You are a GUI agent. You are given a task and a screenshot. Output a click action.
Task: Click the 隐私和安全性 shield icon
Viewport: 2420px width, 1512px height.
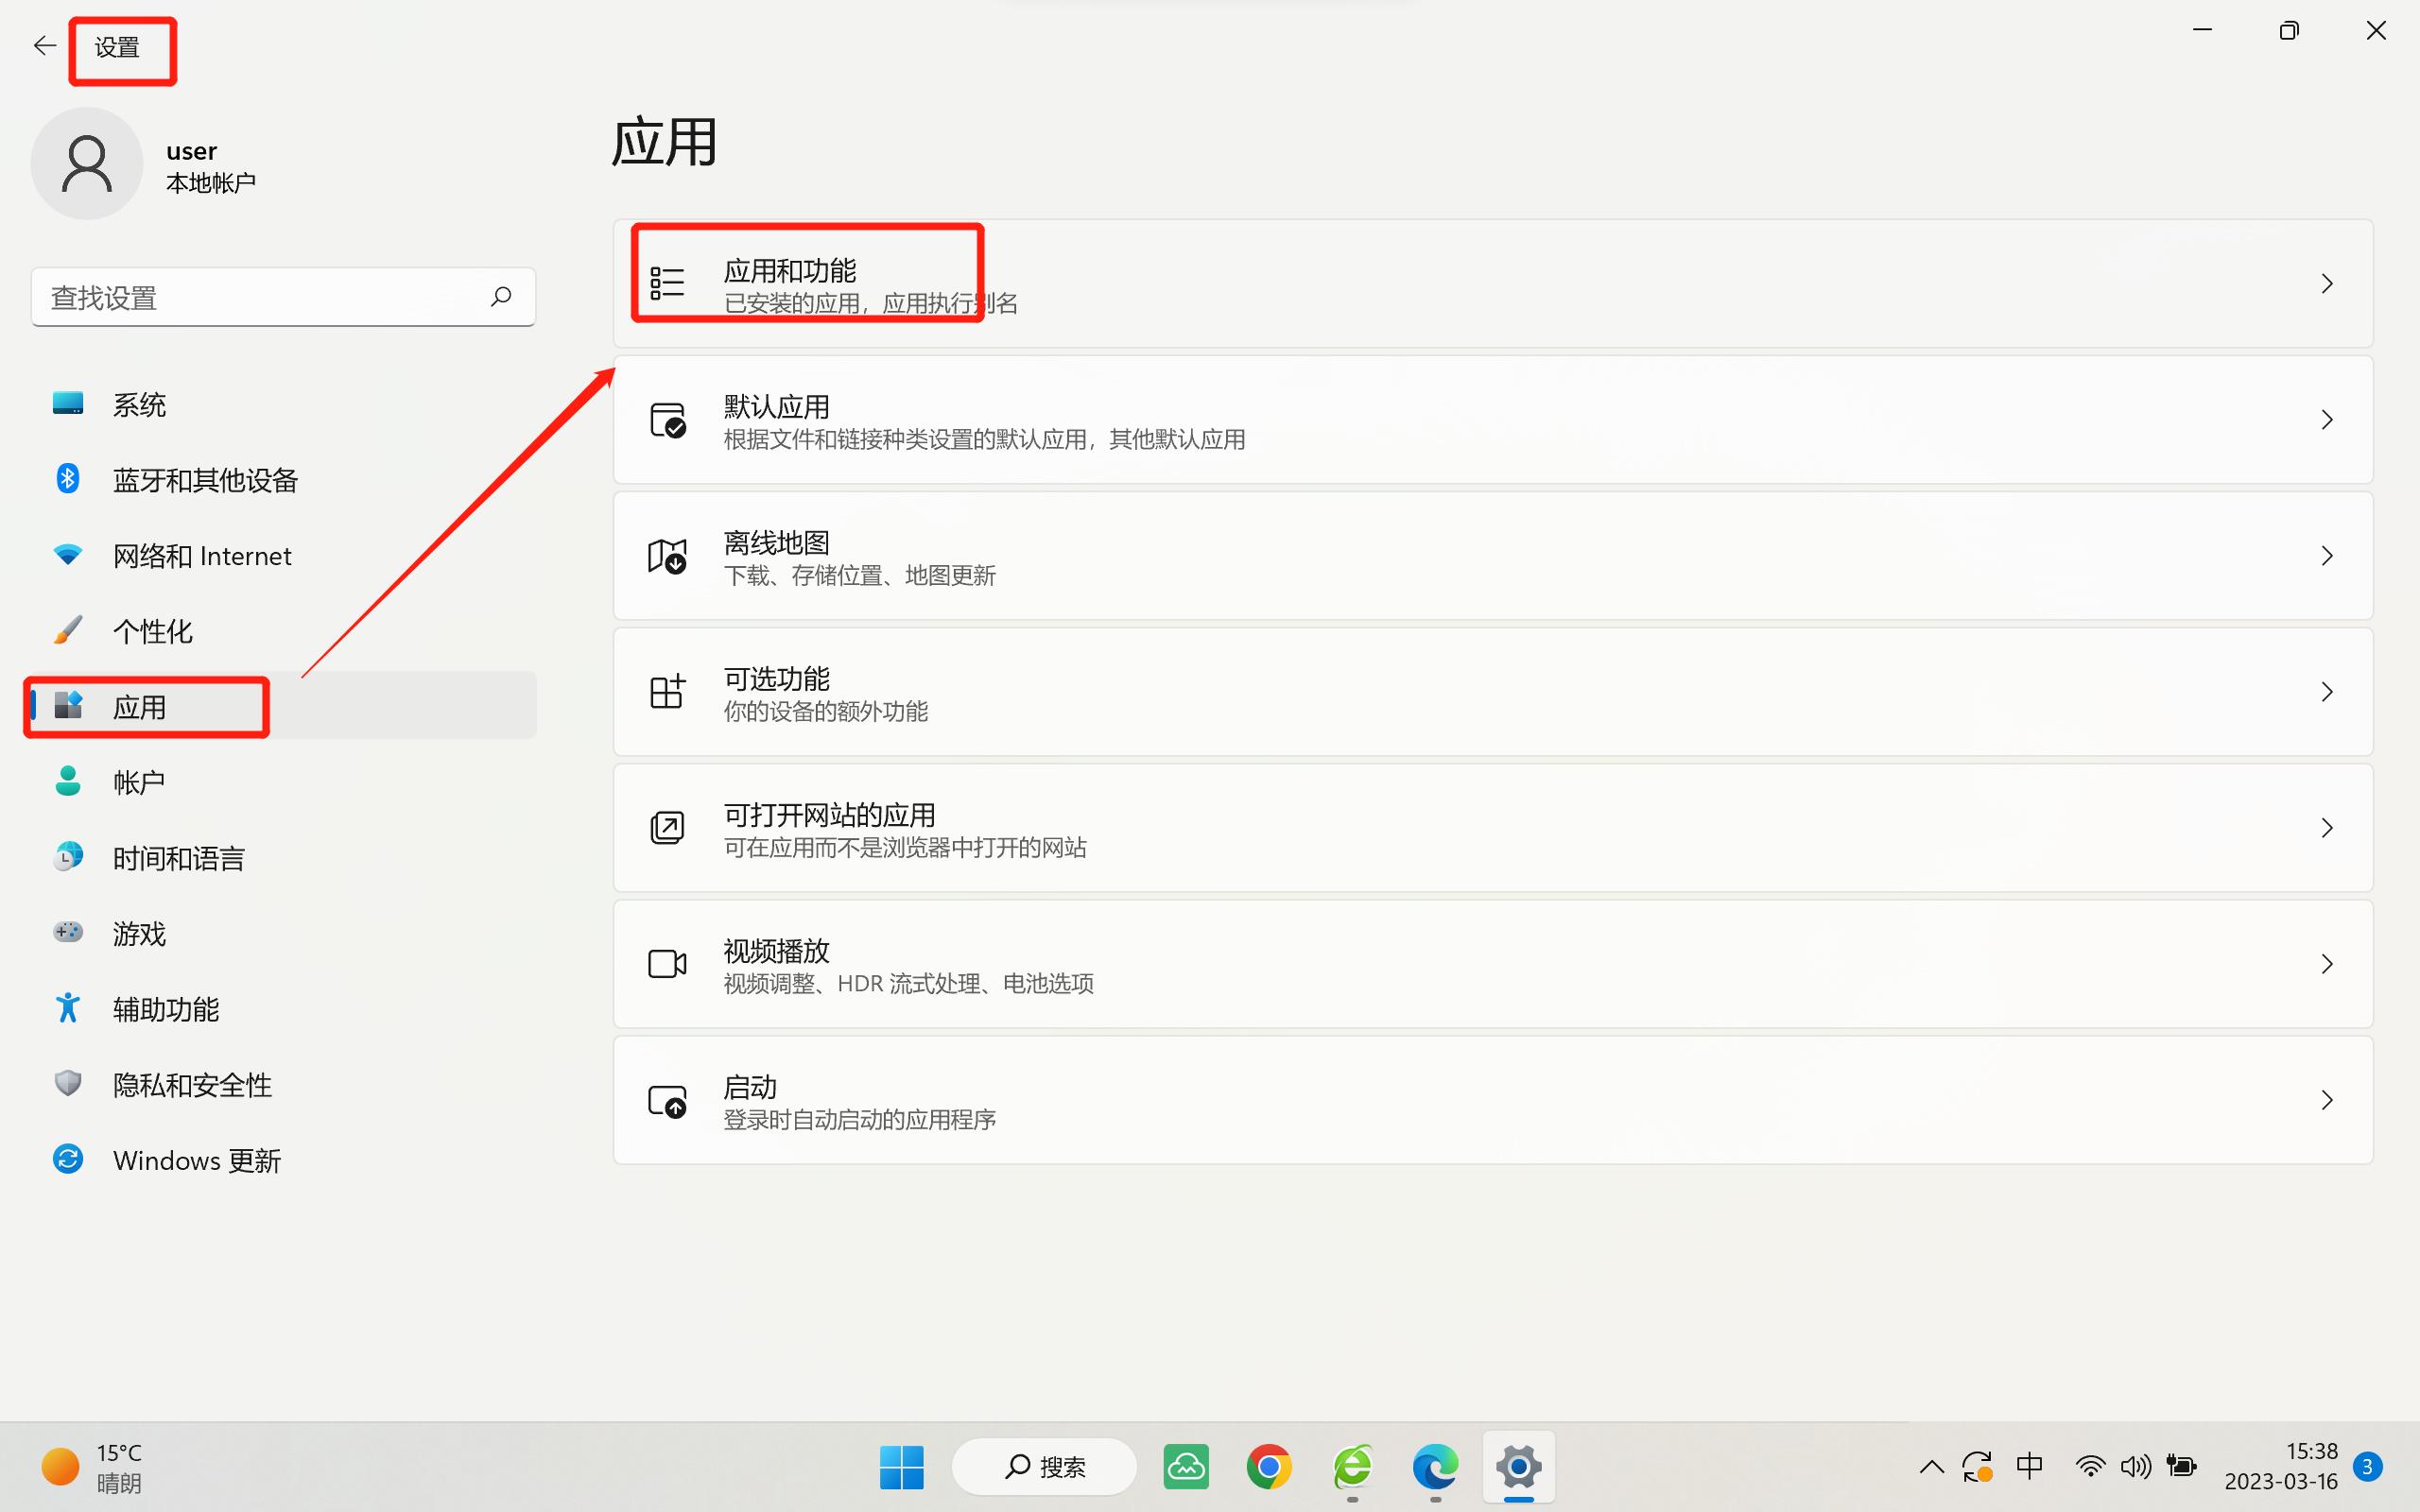66,1084
